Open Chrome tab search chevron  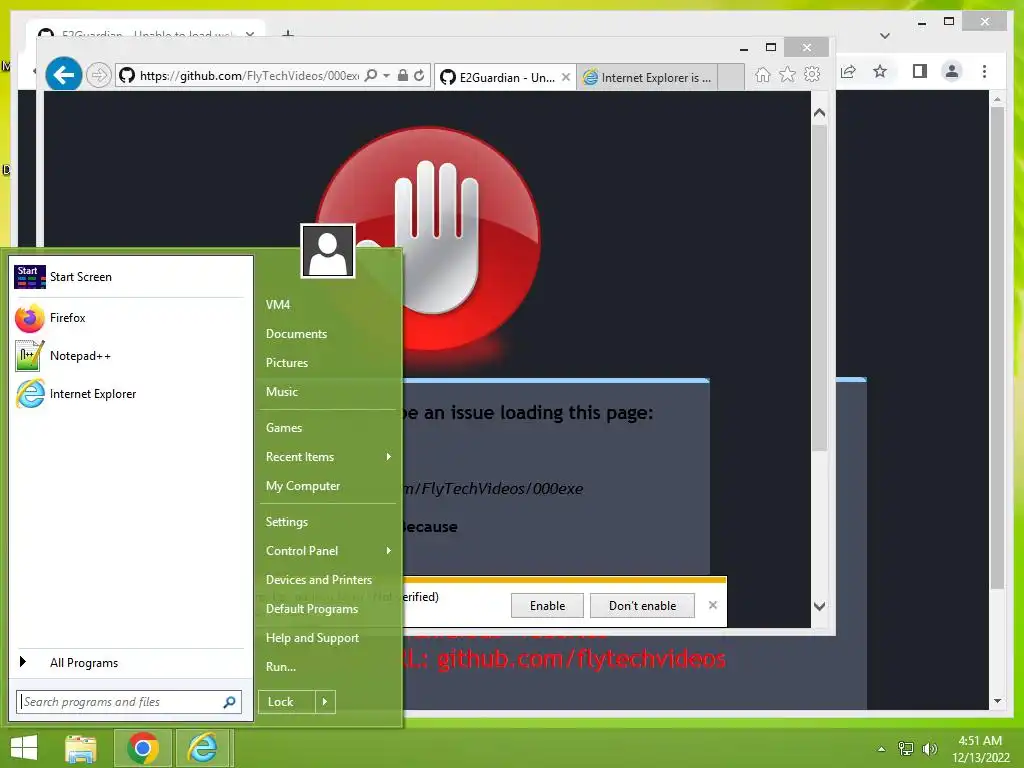point(885,35)
